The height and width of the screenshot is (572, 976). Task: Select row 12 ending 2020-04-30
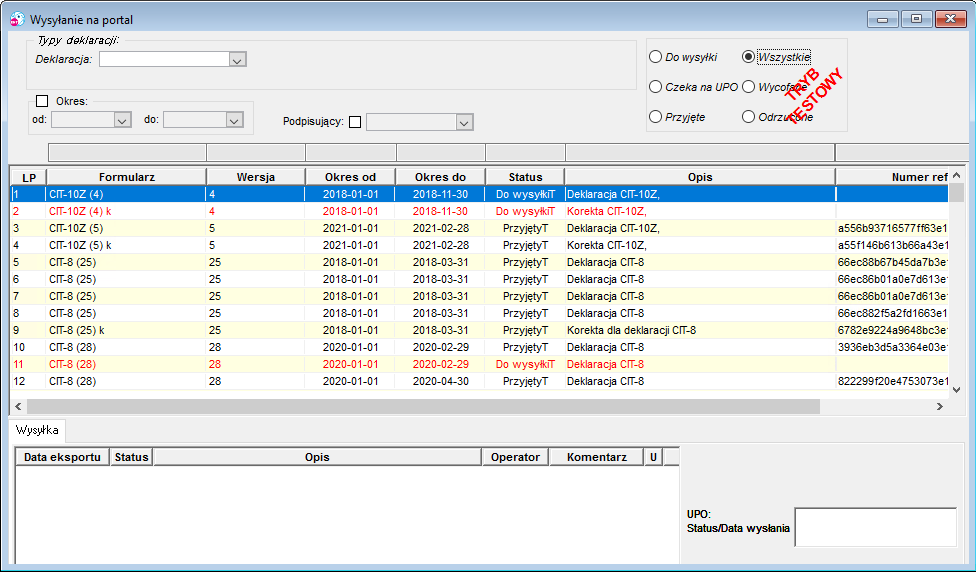click(479, 381)
